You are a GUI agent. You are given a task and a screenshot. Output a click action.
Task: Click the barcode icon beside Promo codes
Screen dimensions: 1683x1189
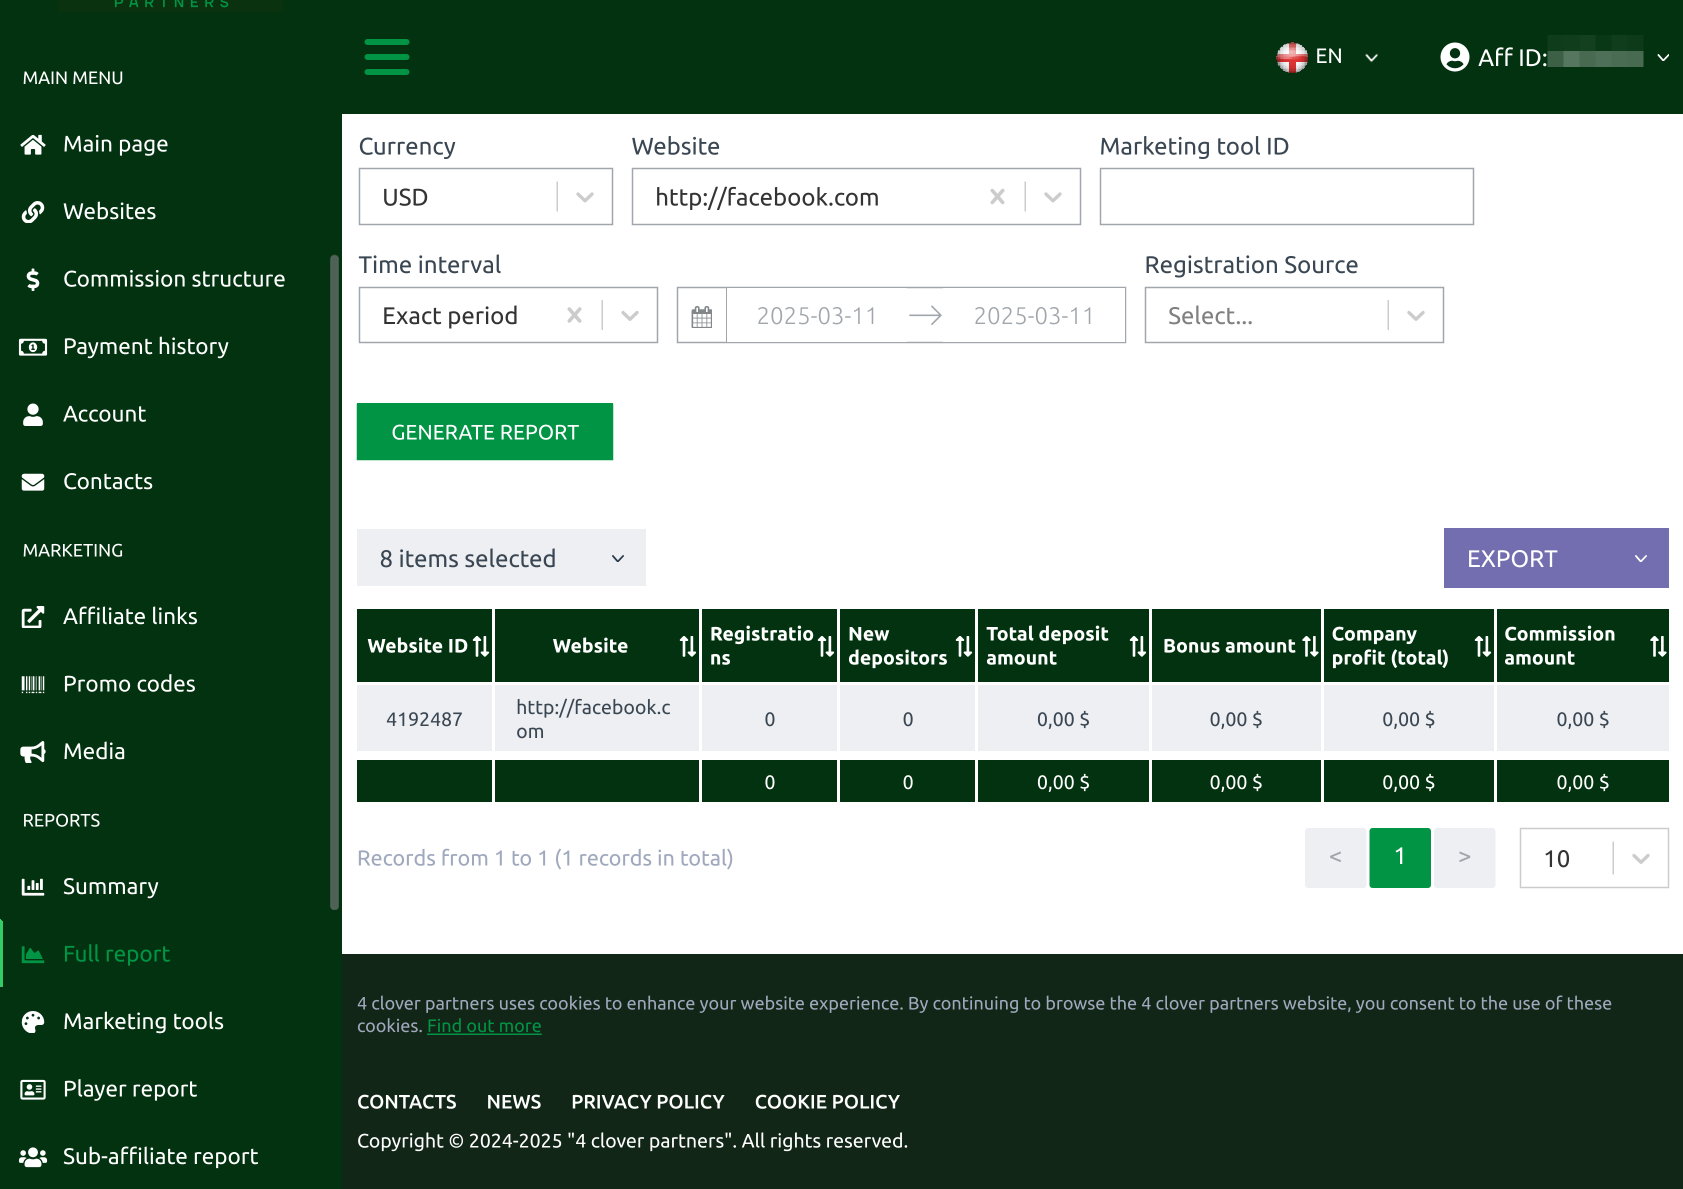(33, 684)
